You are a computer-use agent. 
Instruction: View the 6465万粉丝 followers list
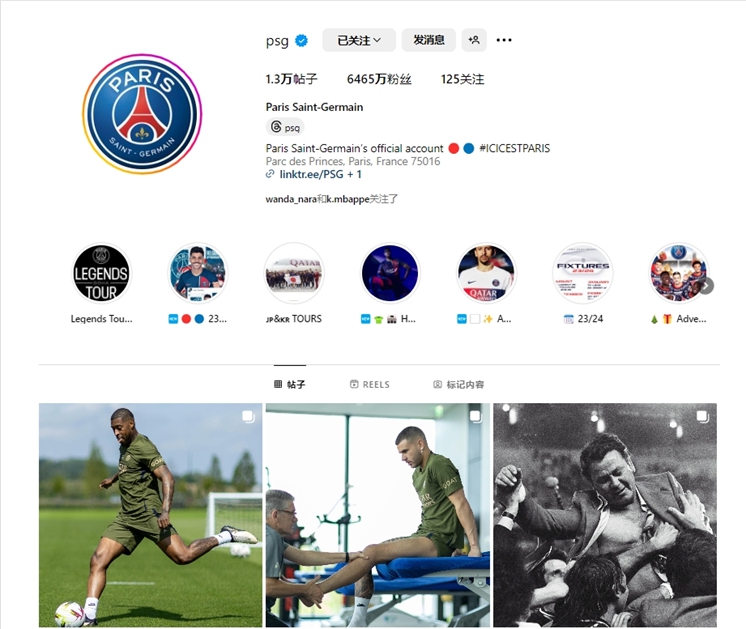(x=379, y=79)
